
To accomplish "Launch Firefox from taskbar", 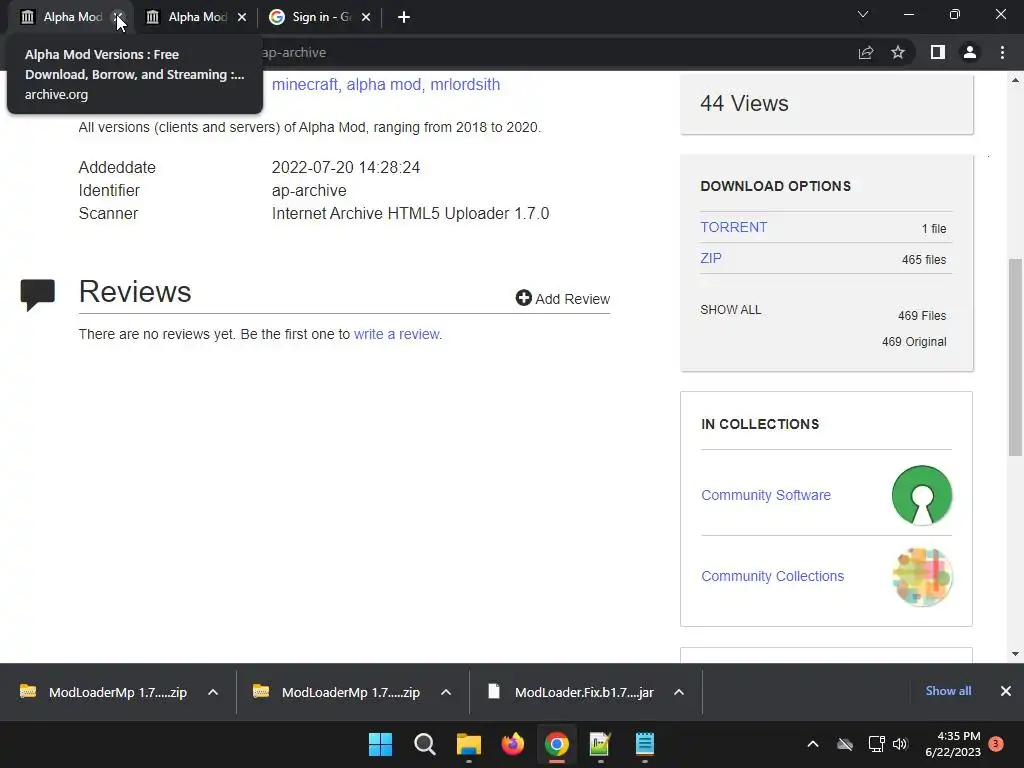I will tap(513, 744).
